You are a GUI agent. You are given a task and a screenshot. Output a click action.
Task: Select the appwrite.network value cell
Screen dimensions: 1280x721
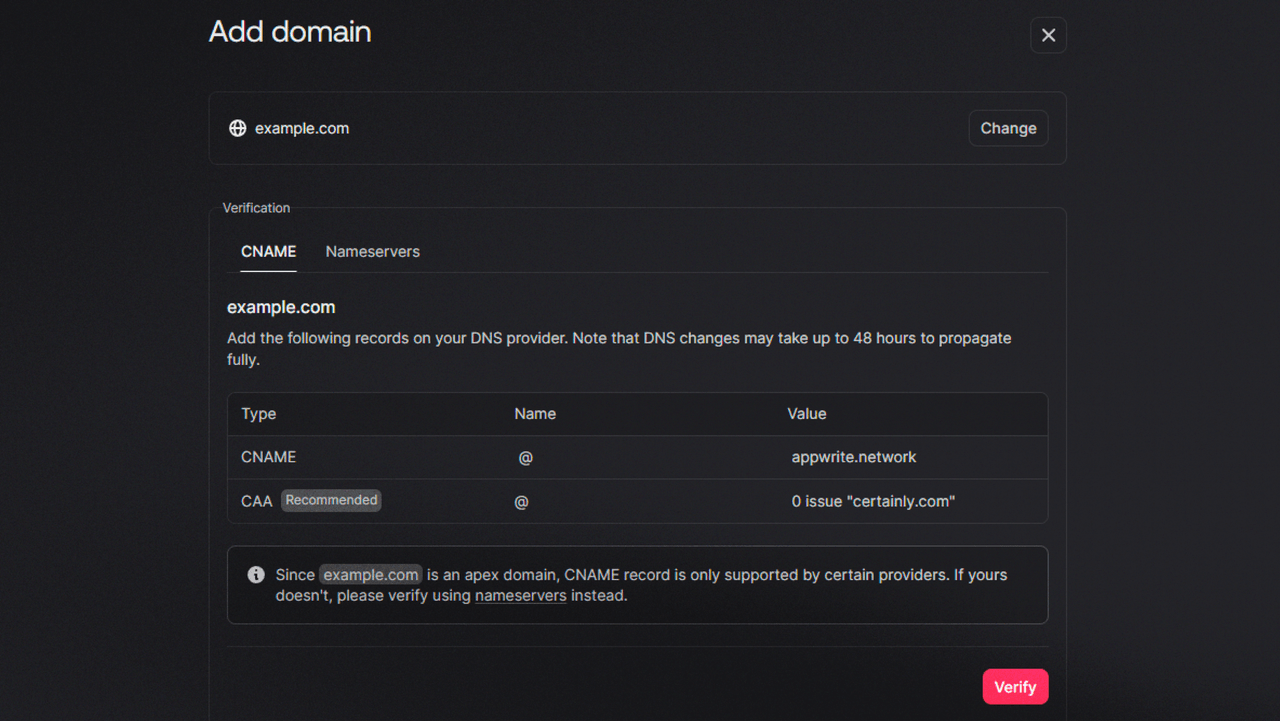[854, 457]
